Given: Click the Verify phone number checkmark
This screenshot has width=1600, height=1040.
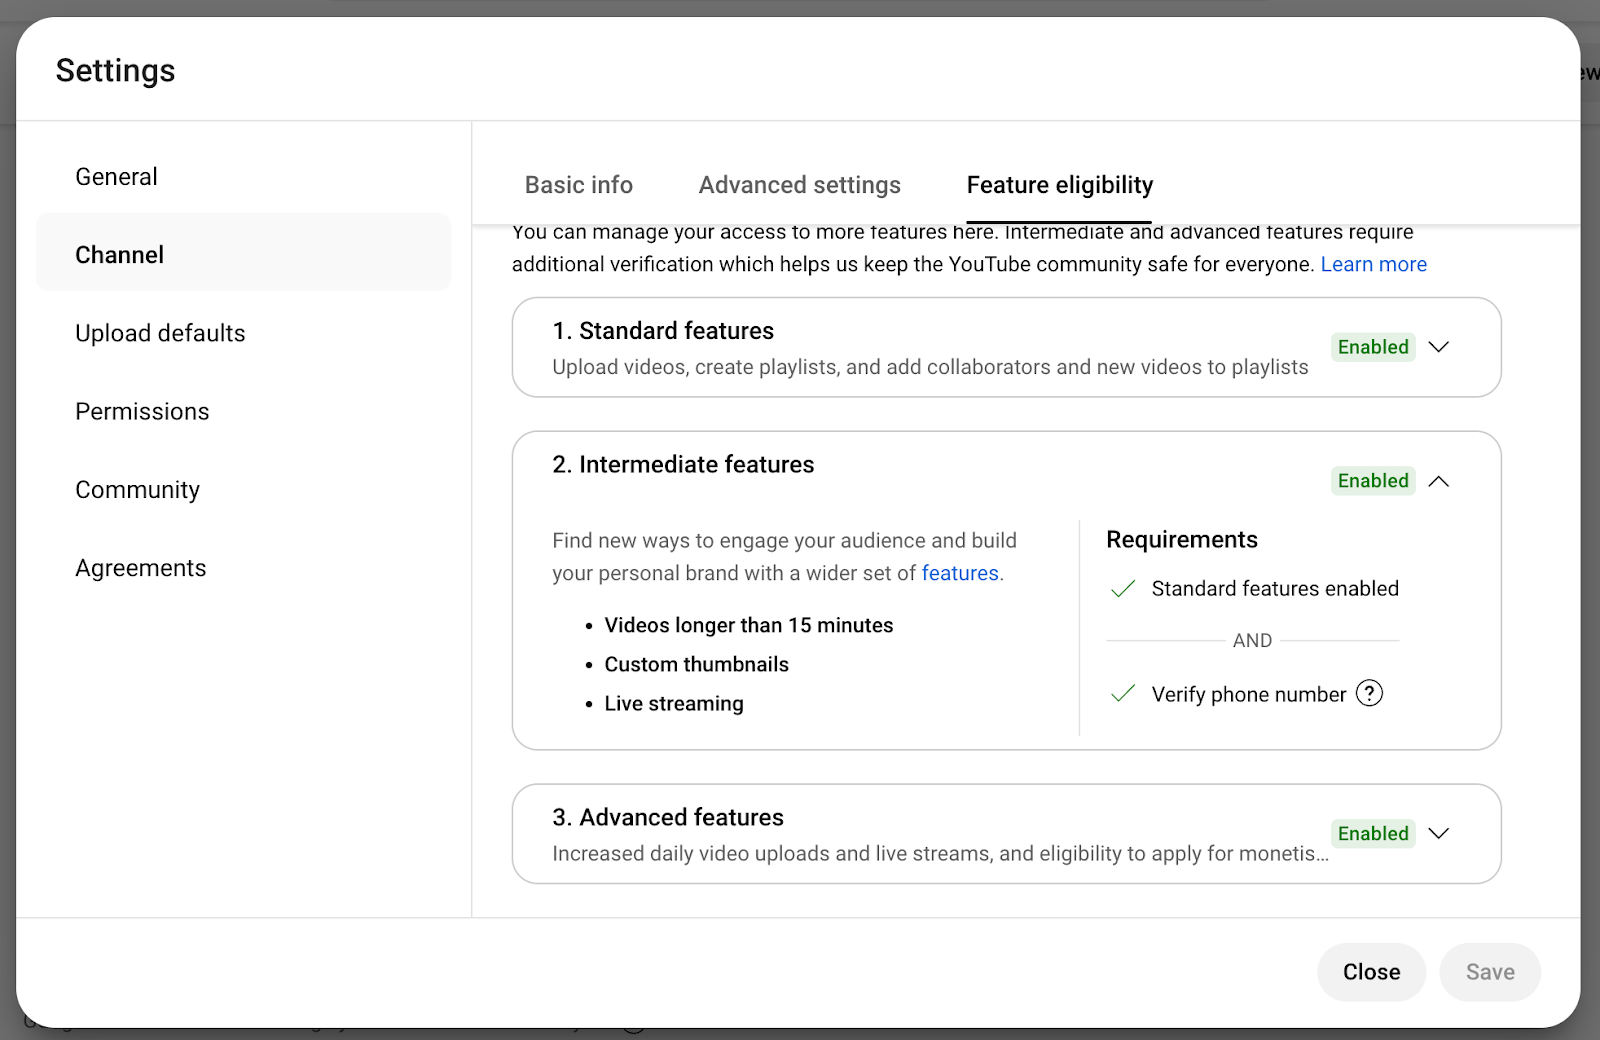Looking at the screenshot, I should pos(1123,694).
